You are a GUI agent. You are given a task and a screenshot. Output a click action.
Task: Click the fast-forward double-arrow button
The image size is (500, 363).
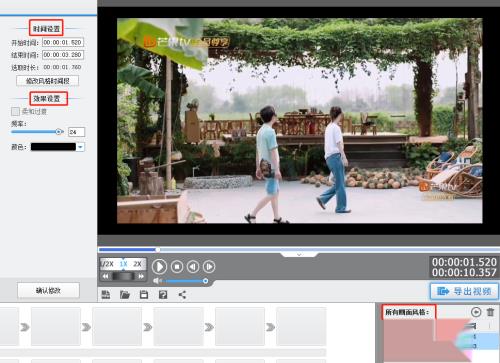click(141, 276)
